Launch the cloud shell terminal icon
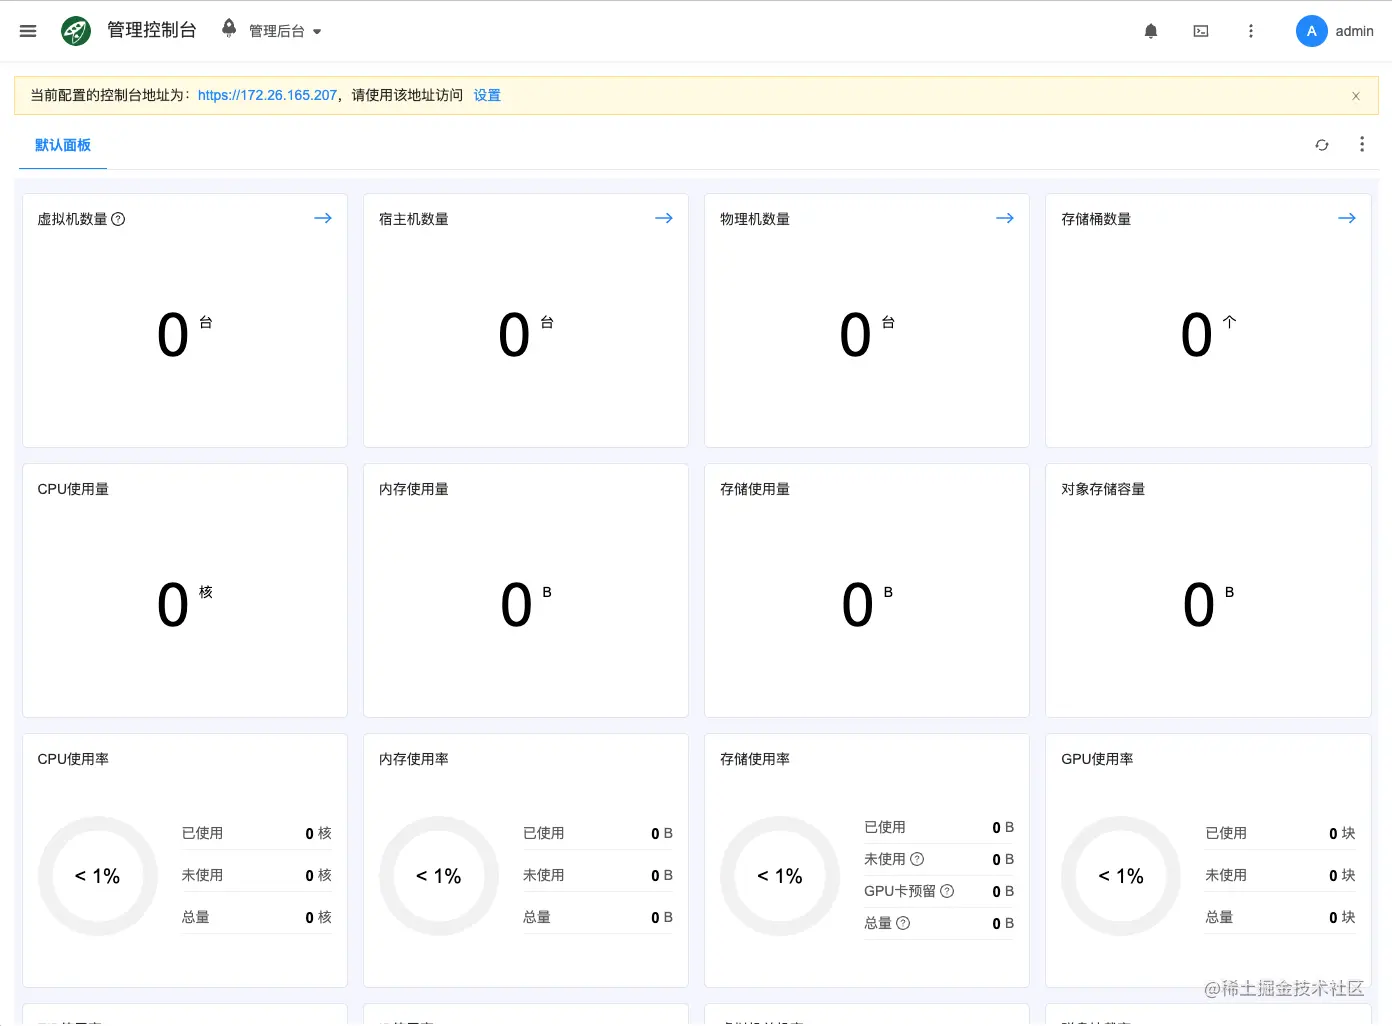The width and height of the screenshot is (1392, 1026). pyautogui.click(x=1201, y=31)
